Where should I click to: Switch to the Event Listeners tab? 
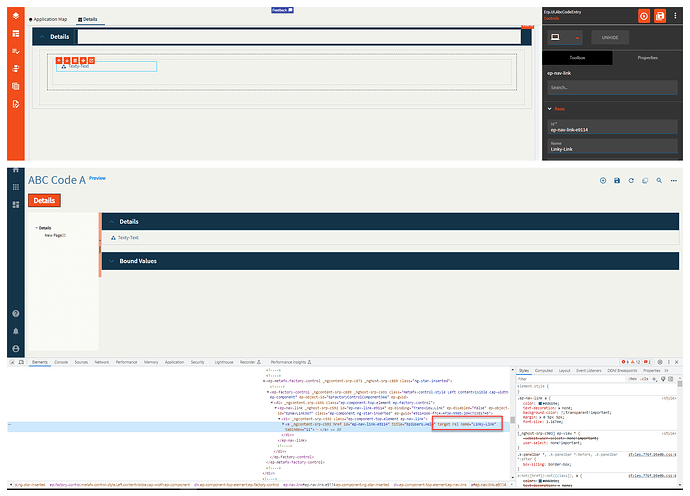pos(589,371)
